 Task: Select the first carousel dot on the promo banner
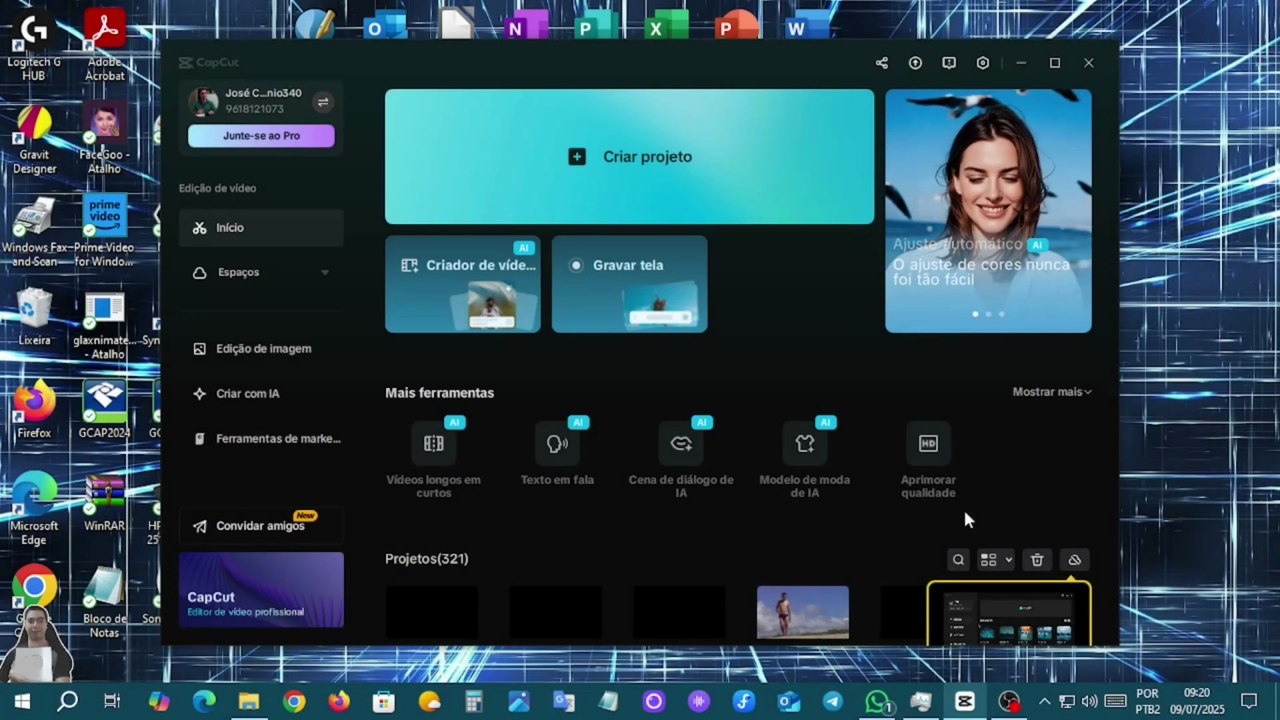pos(976,314)
